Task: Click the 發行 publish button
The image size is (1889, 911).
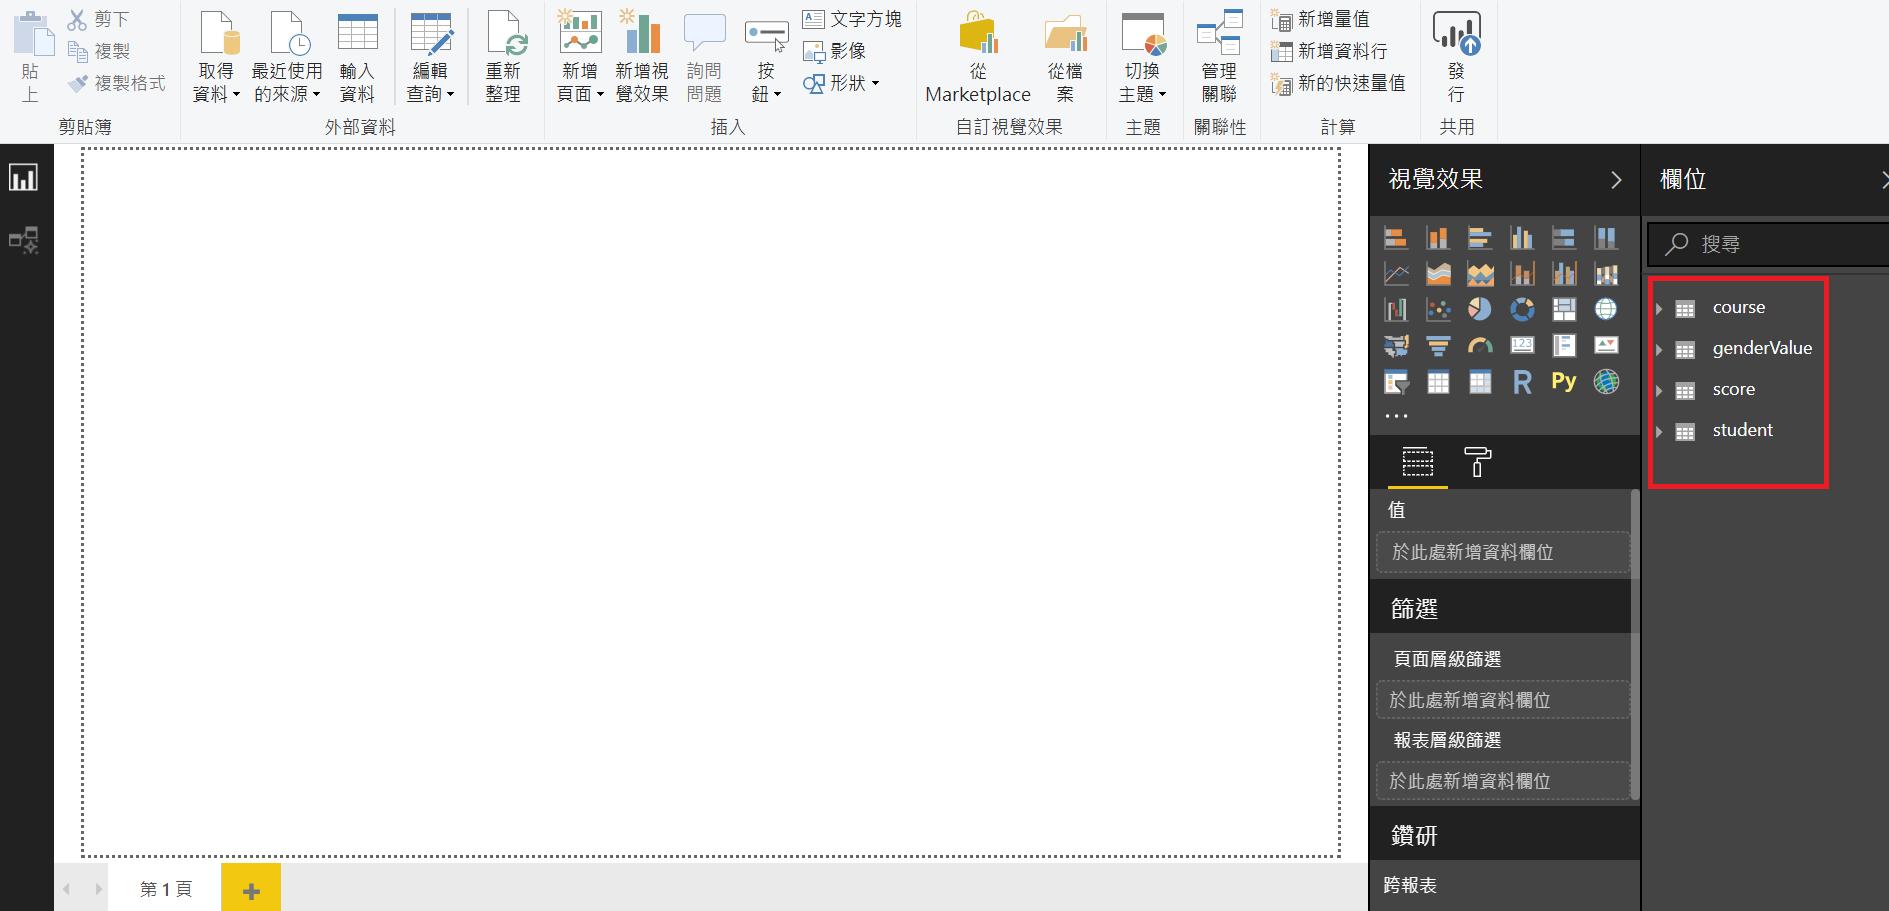Action: click(x=1456, y=58)
